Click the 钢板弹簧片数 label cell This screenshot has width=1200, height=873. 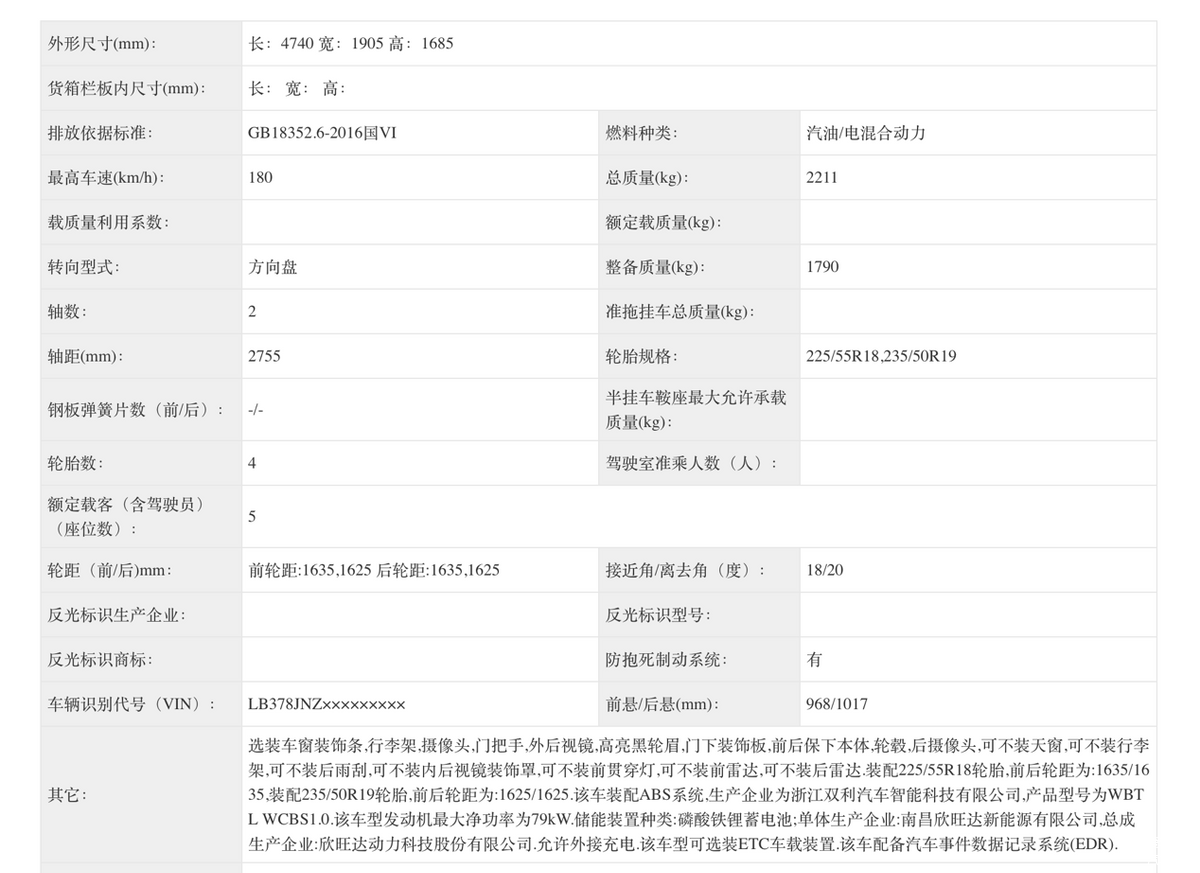(135, 409)
